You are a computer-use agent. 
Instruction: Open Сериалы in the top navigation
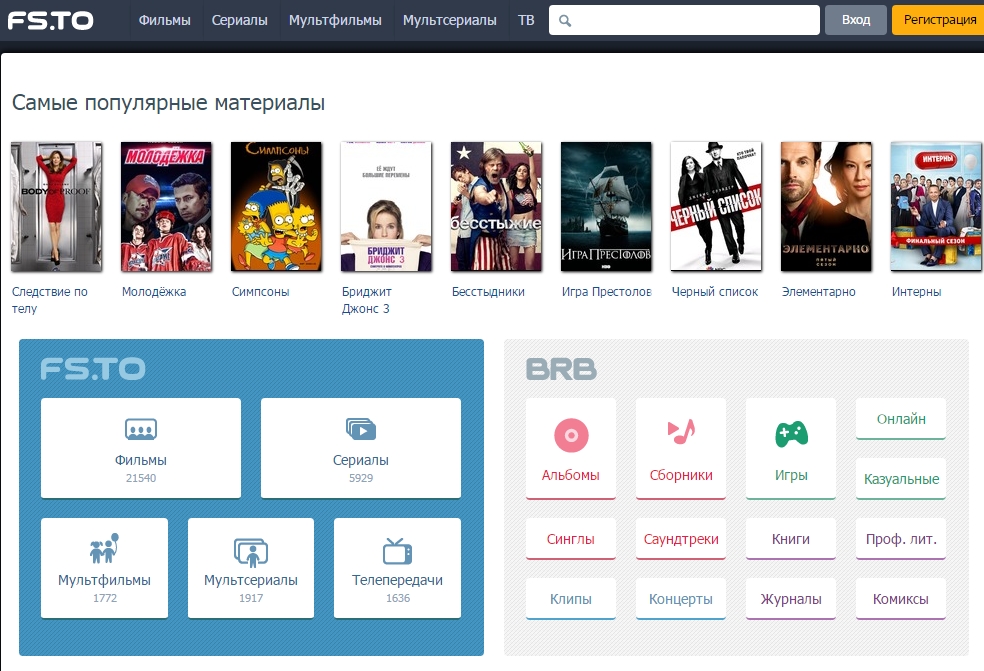pos(240,20)
